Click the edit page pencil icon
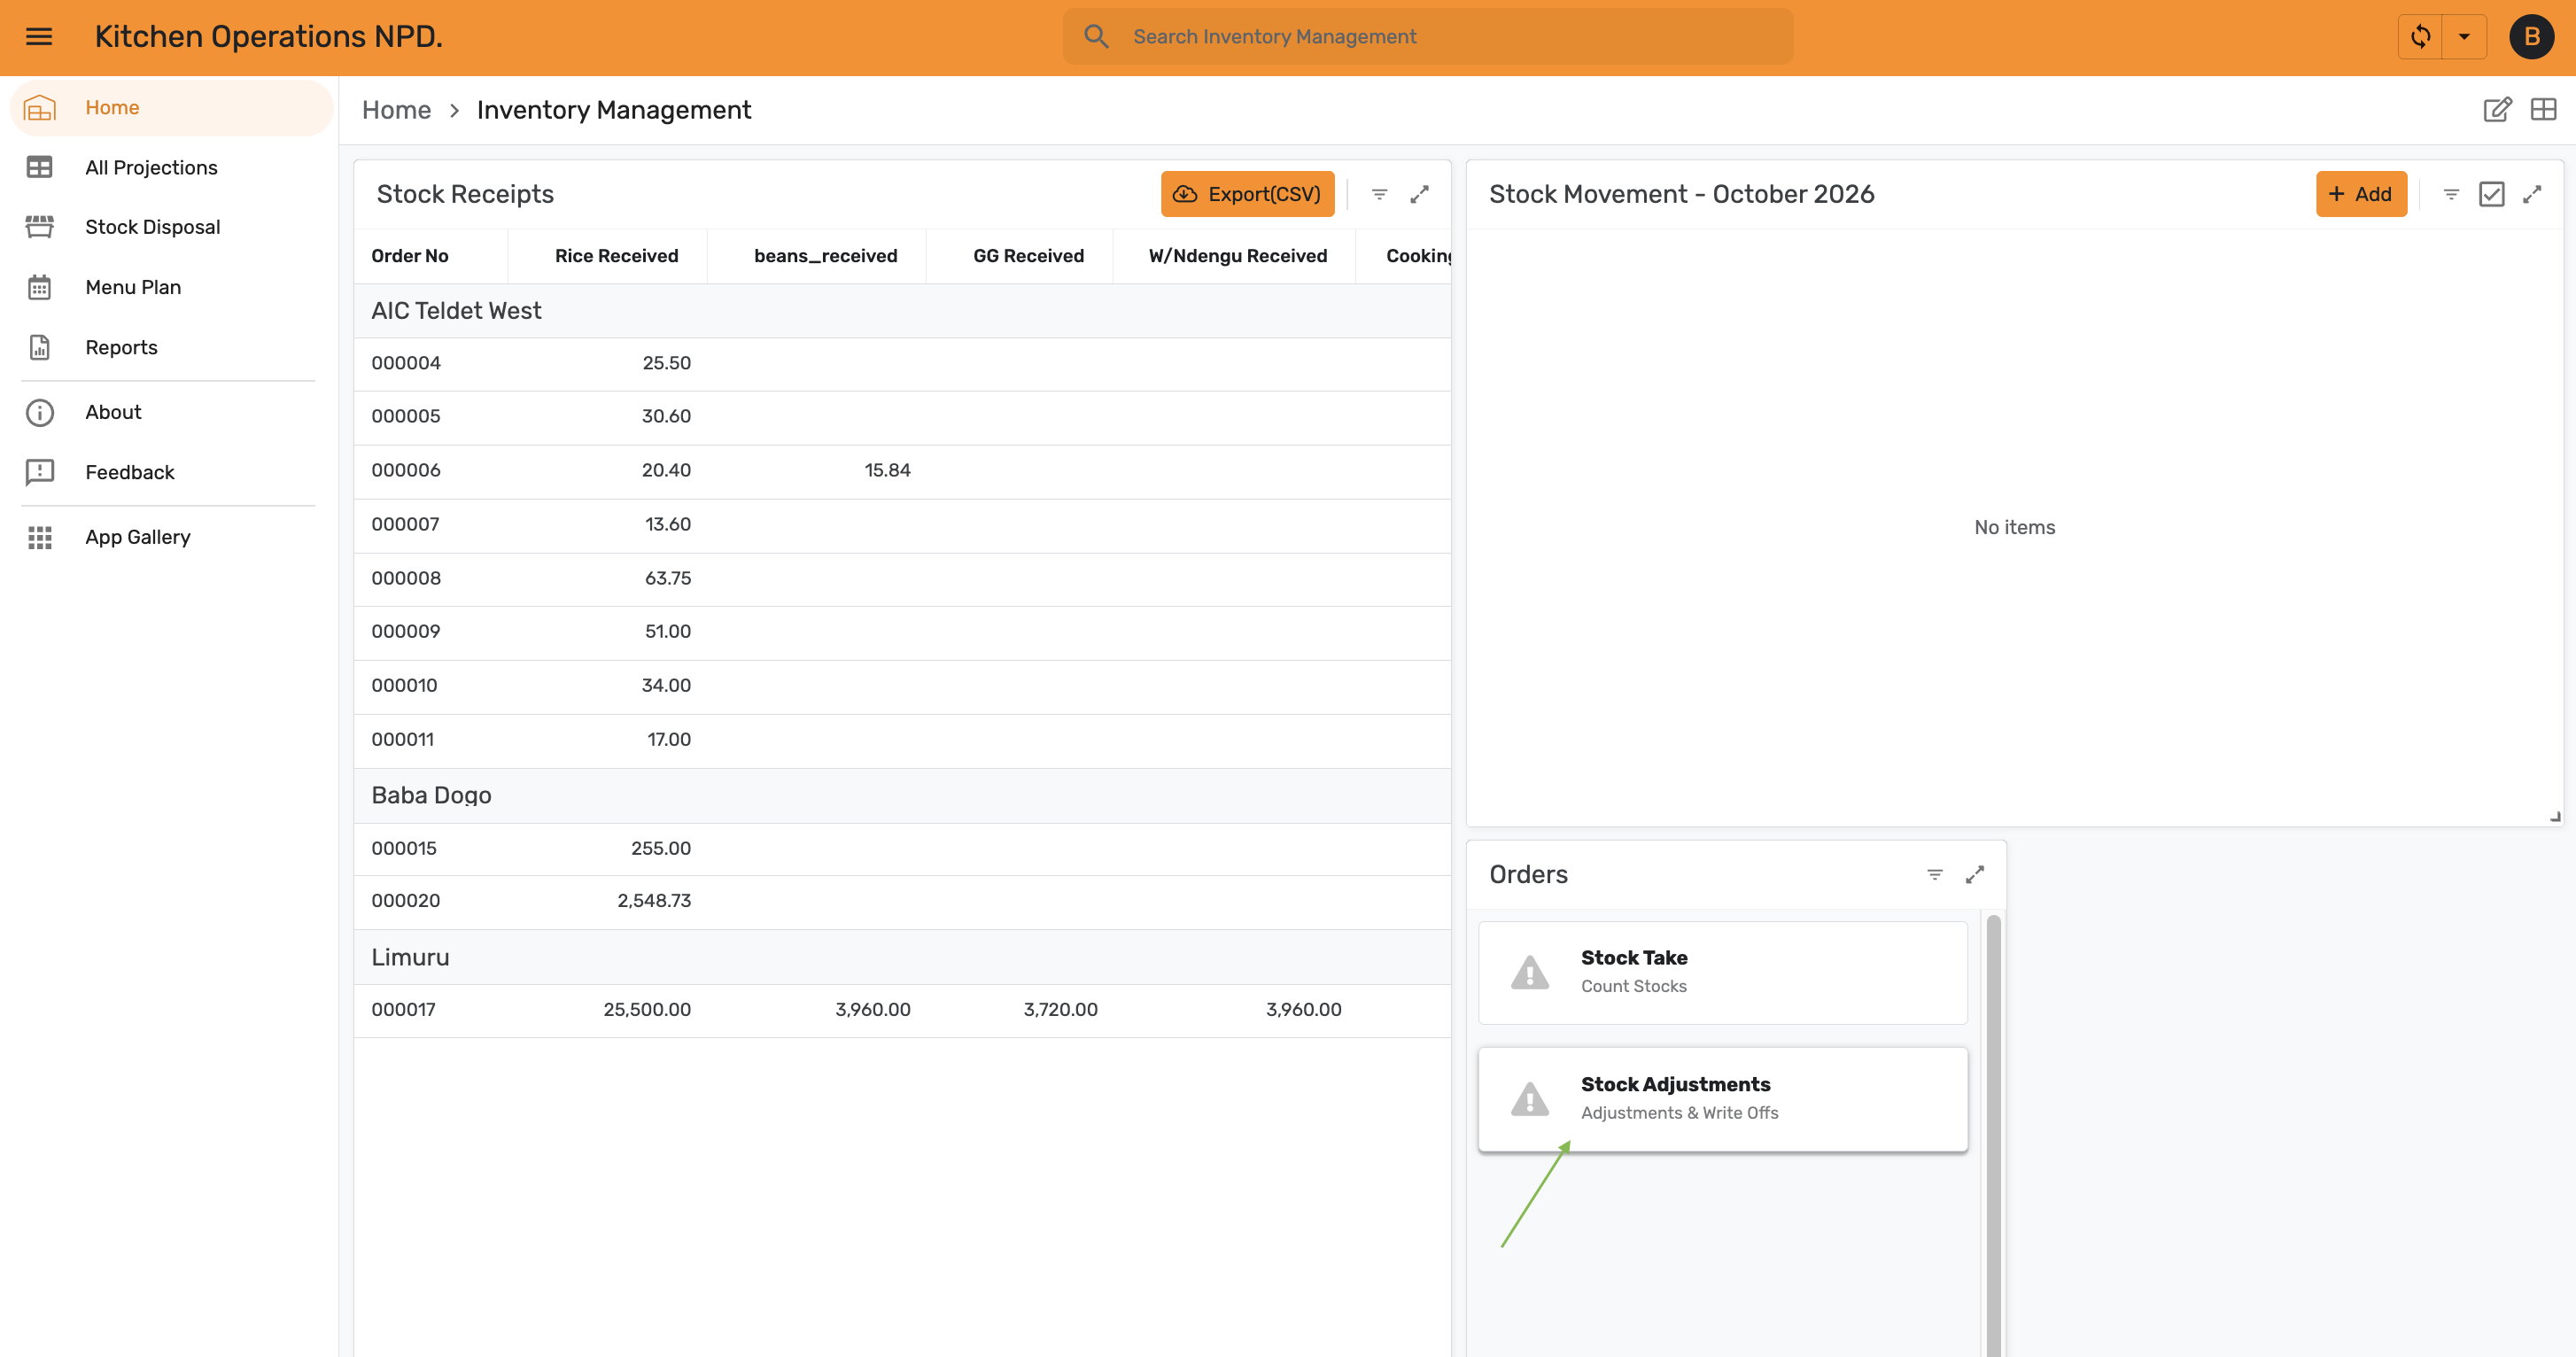 tap(2497, 110)
